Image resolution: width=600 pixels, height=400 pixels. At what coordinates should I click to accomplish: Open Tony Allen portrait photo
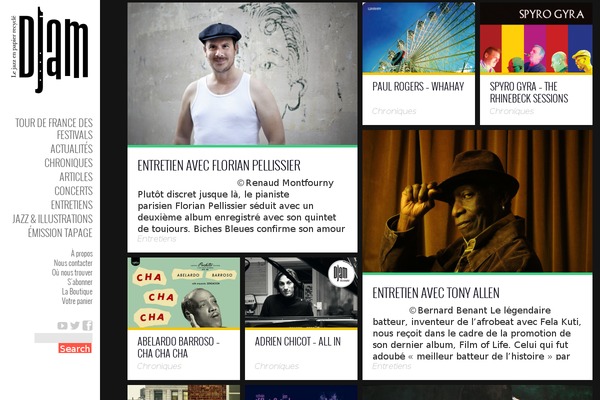[x=477, y=201]
